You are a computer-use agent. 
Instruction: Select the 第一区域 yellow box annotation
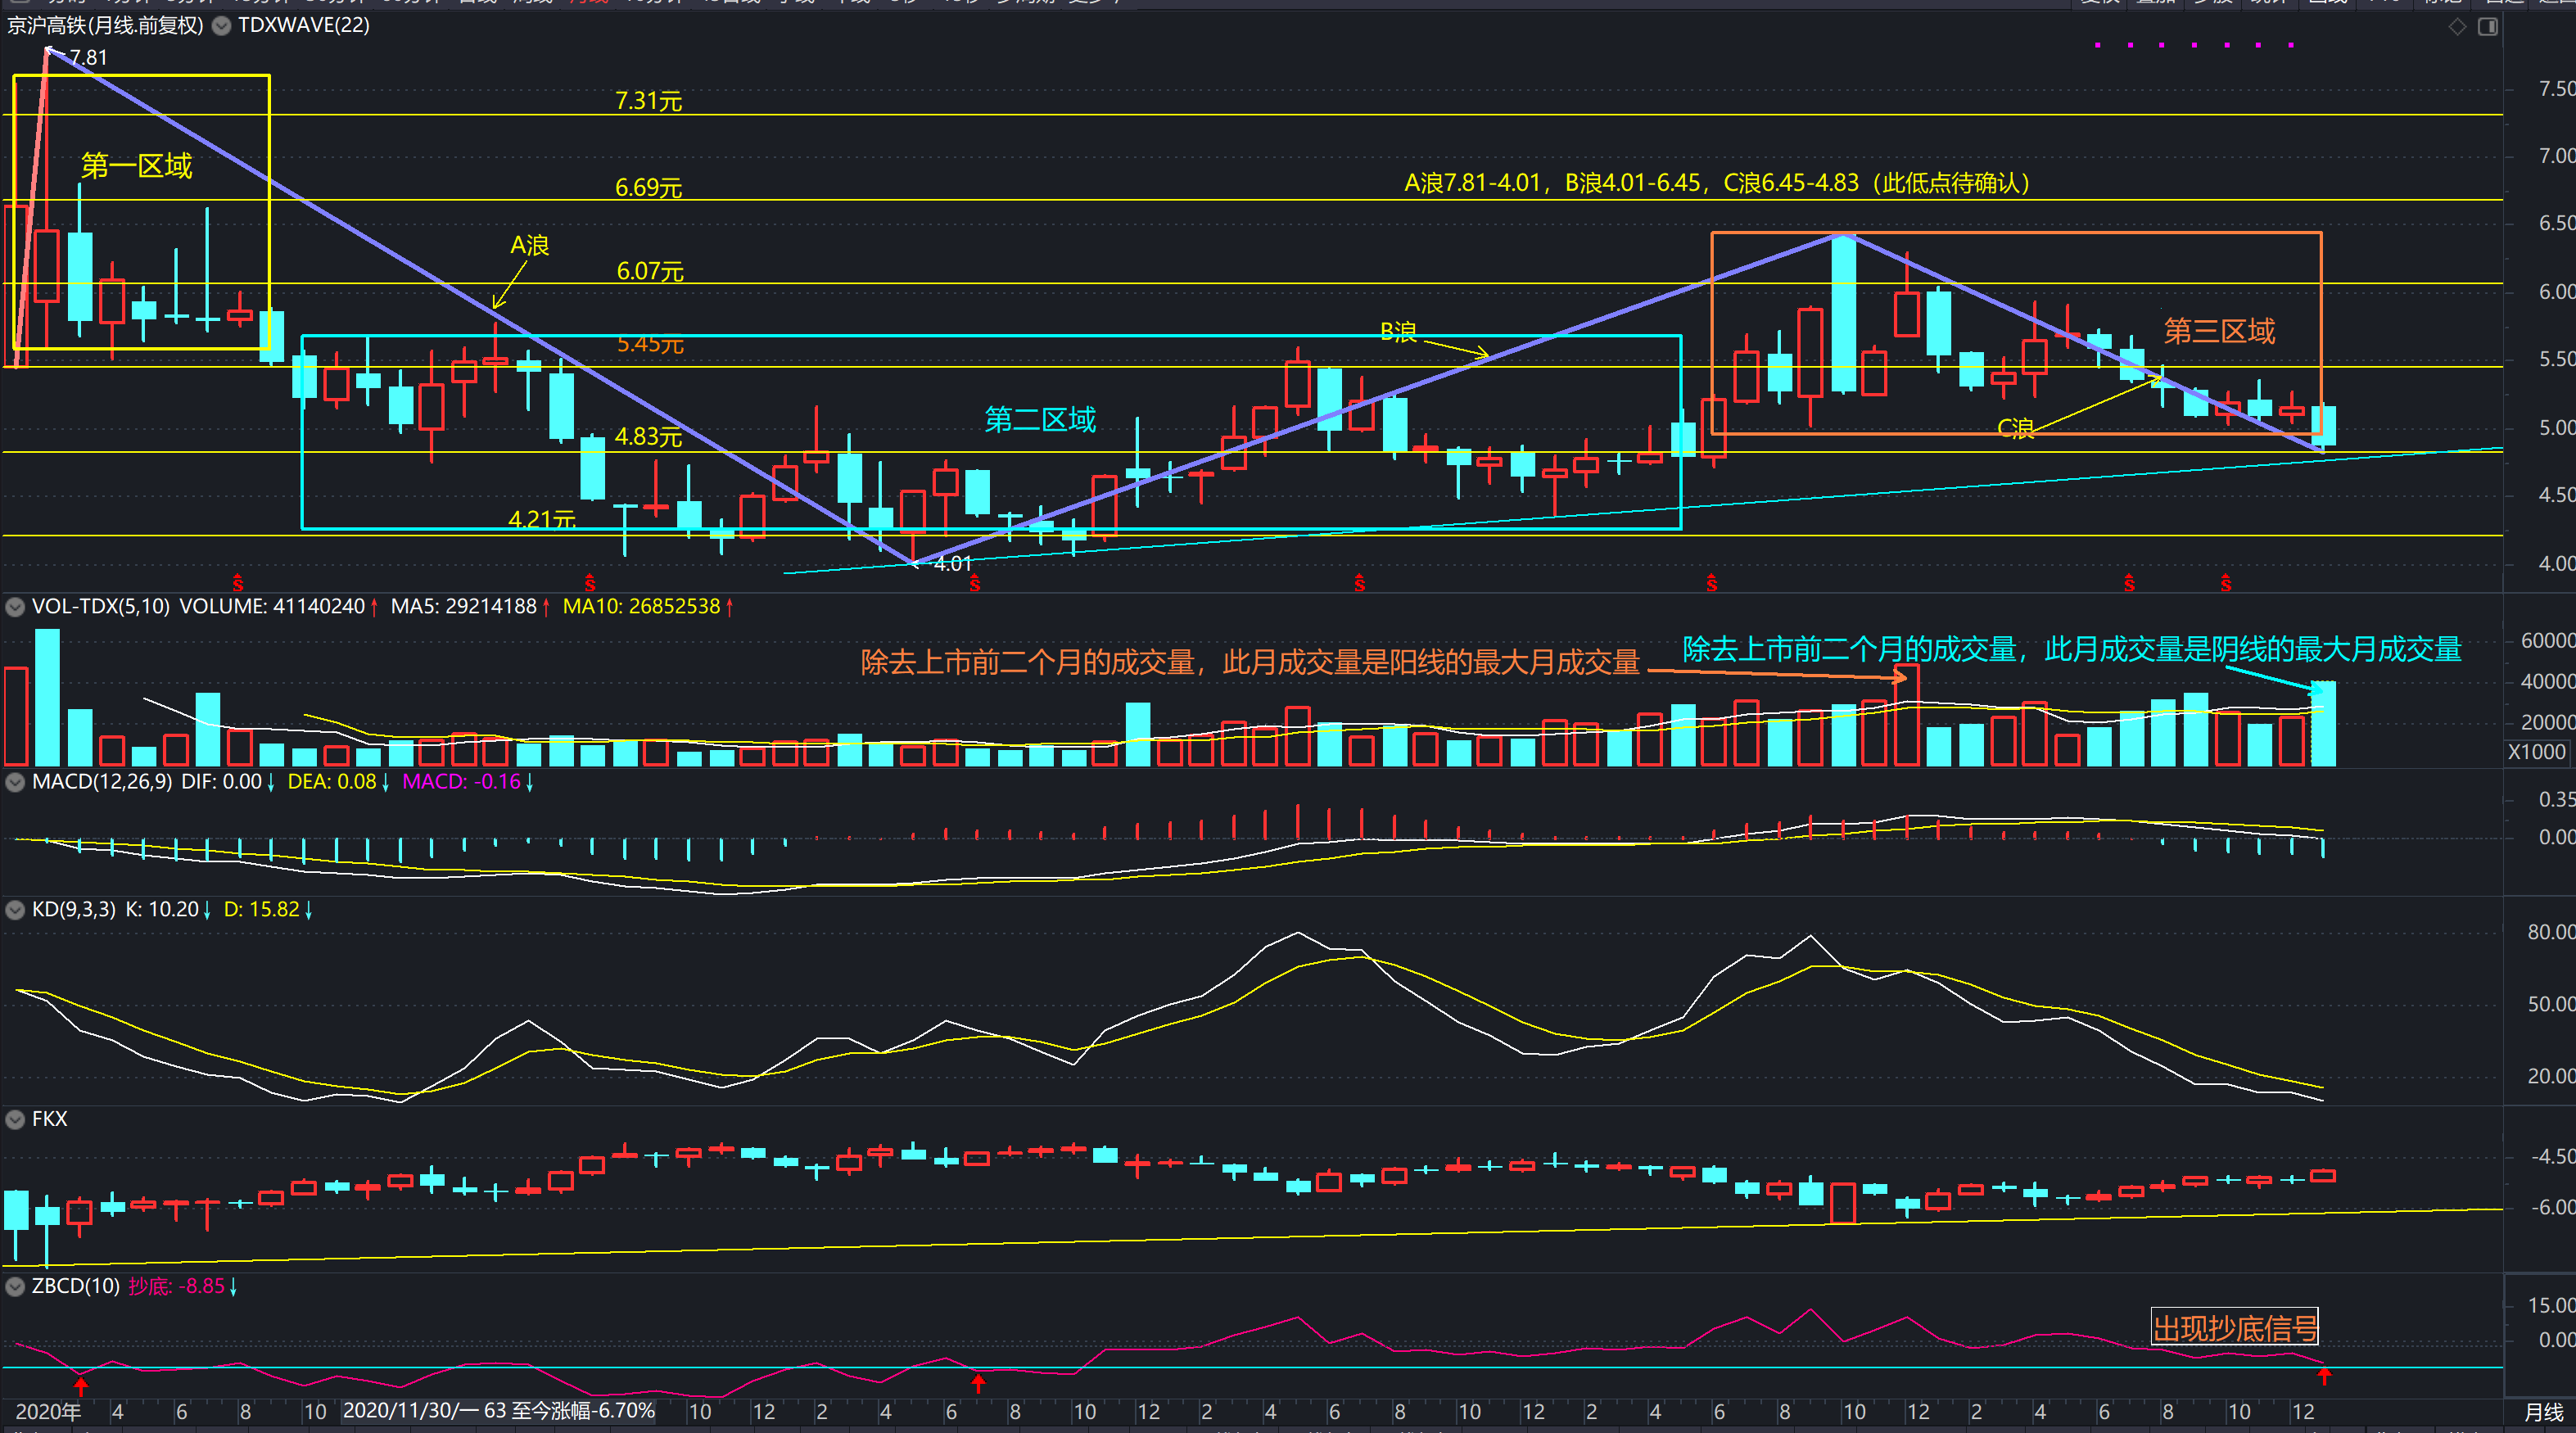137,166
